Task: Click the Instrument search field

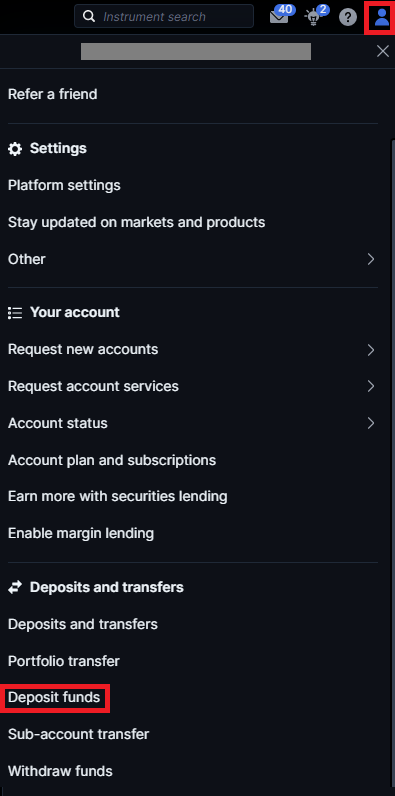Action: [x=163, y=16]
